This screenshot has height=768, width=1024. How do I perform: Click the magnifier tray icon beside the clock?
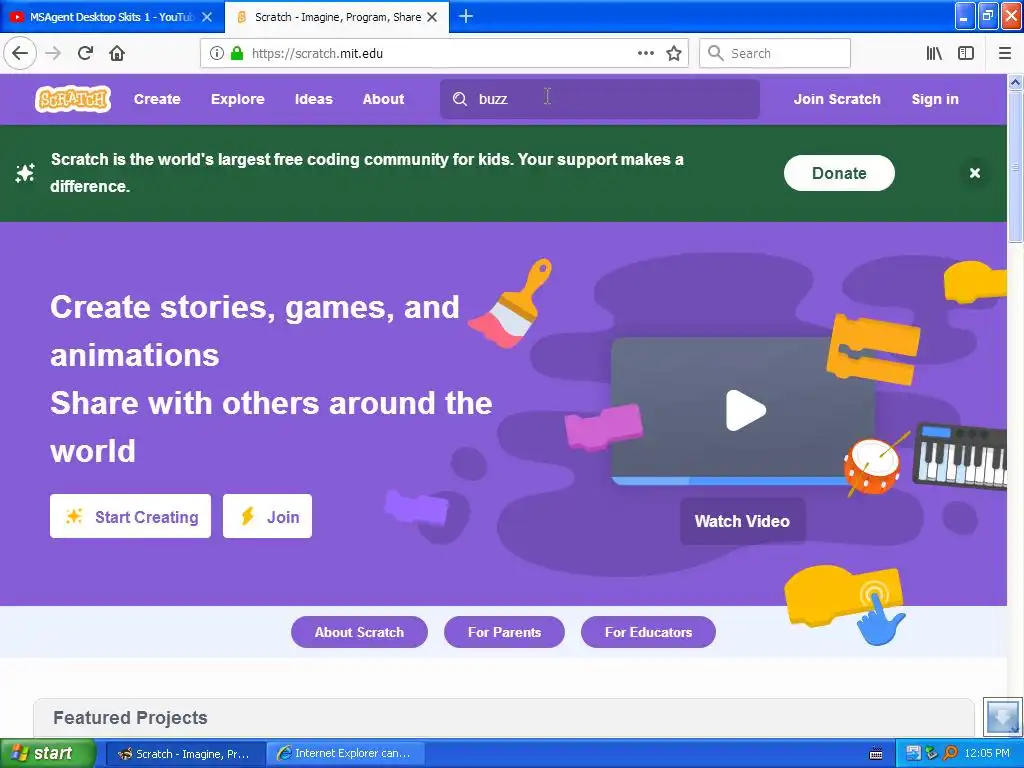[950, 753]
